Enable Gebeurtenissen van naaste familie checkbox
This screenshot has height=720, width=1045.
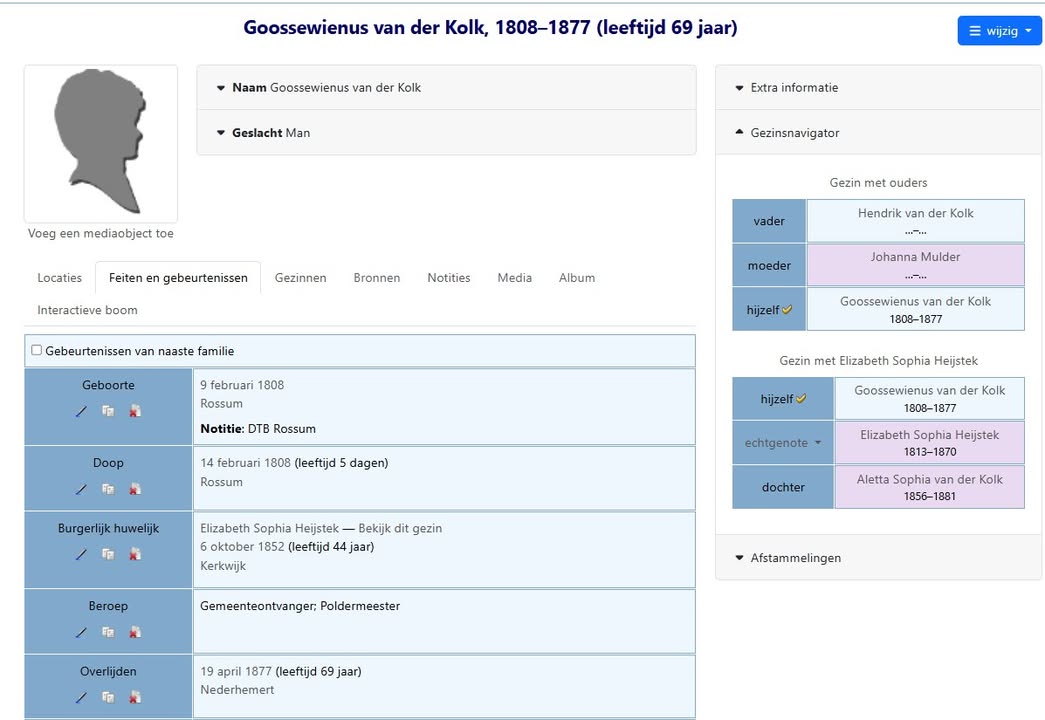[x=36, y=350]
